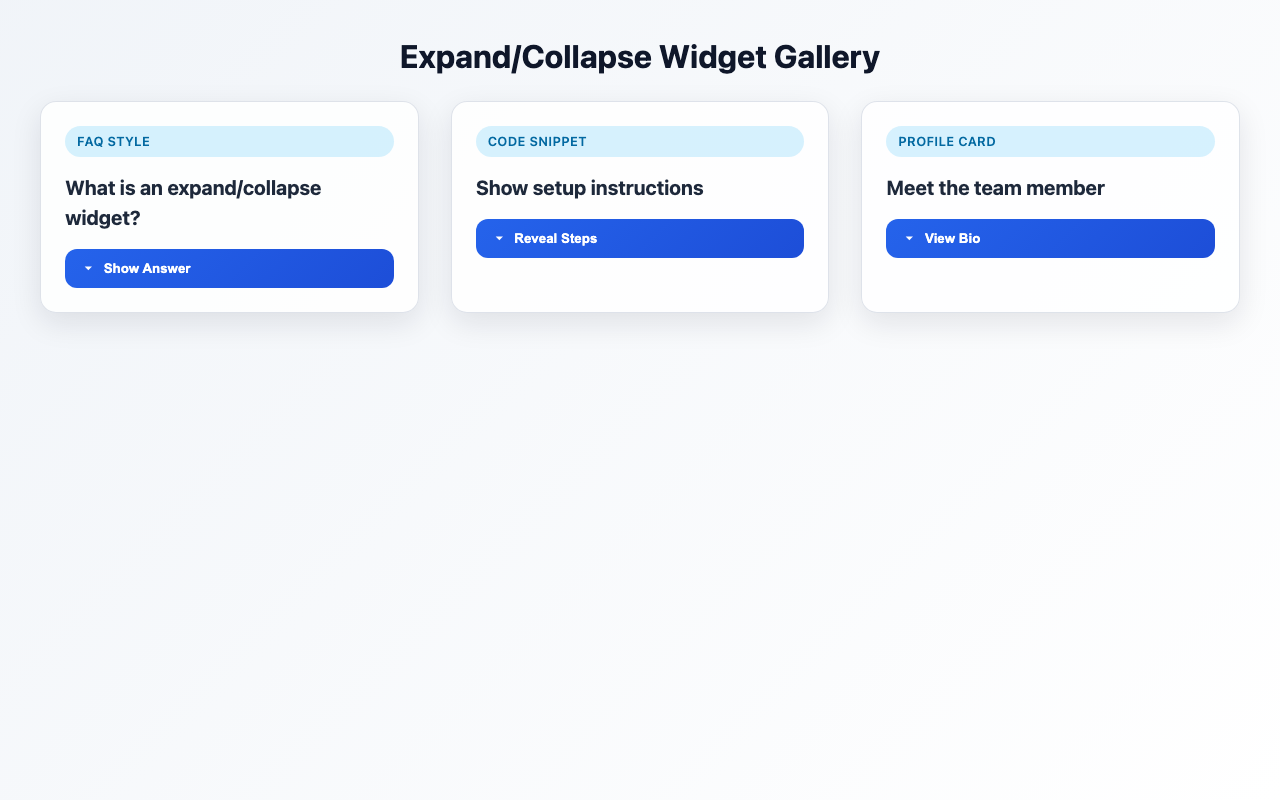Click the Expand/Collapse Widget Gallery page title
1280x800 pixels.
[639, 57]
